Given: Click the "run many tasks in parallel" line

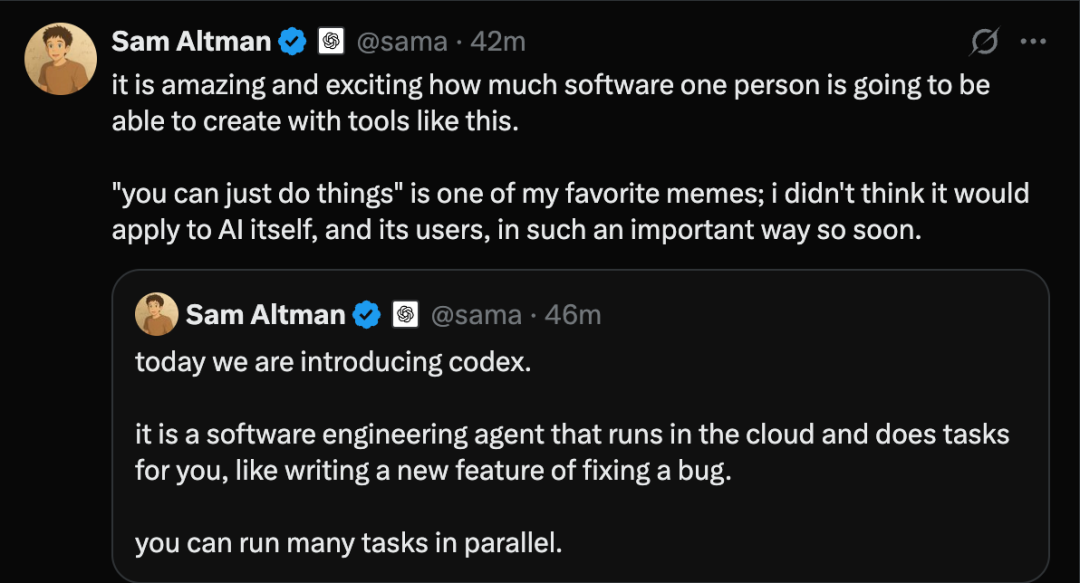Looking at the screenshot, I should 349,544.
